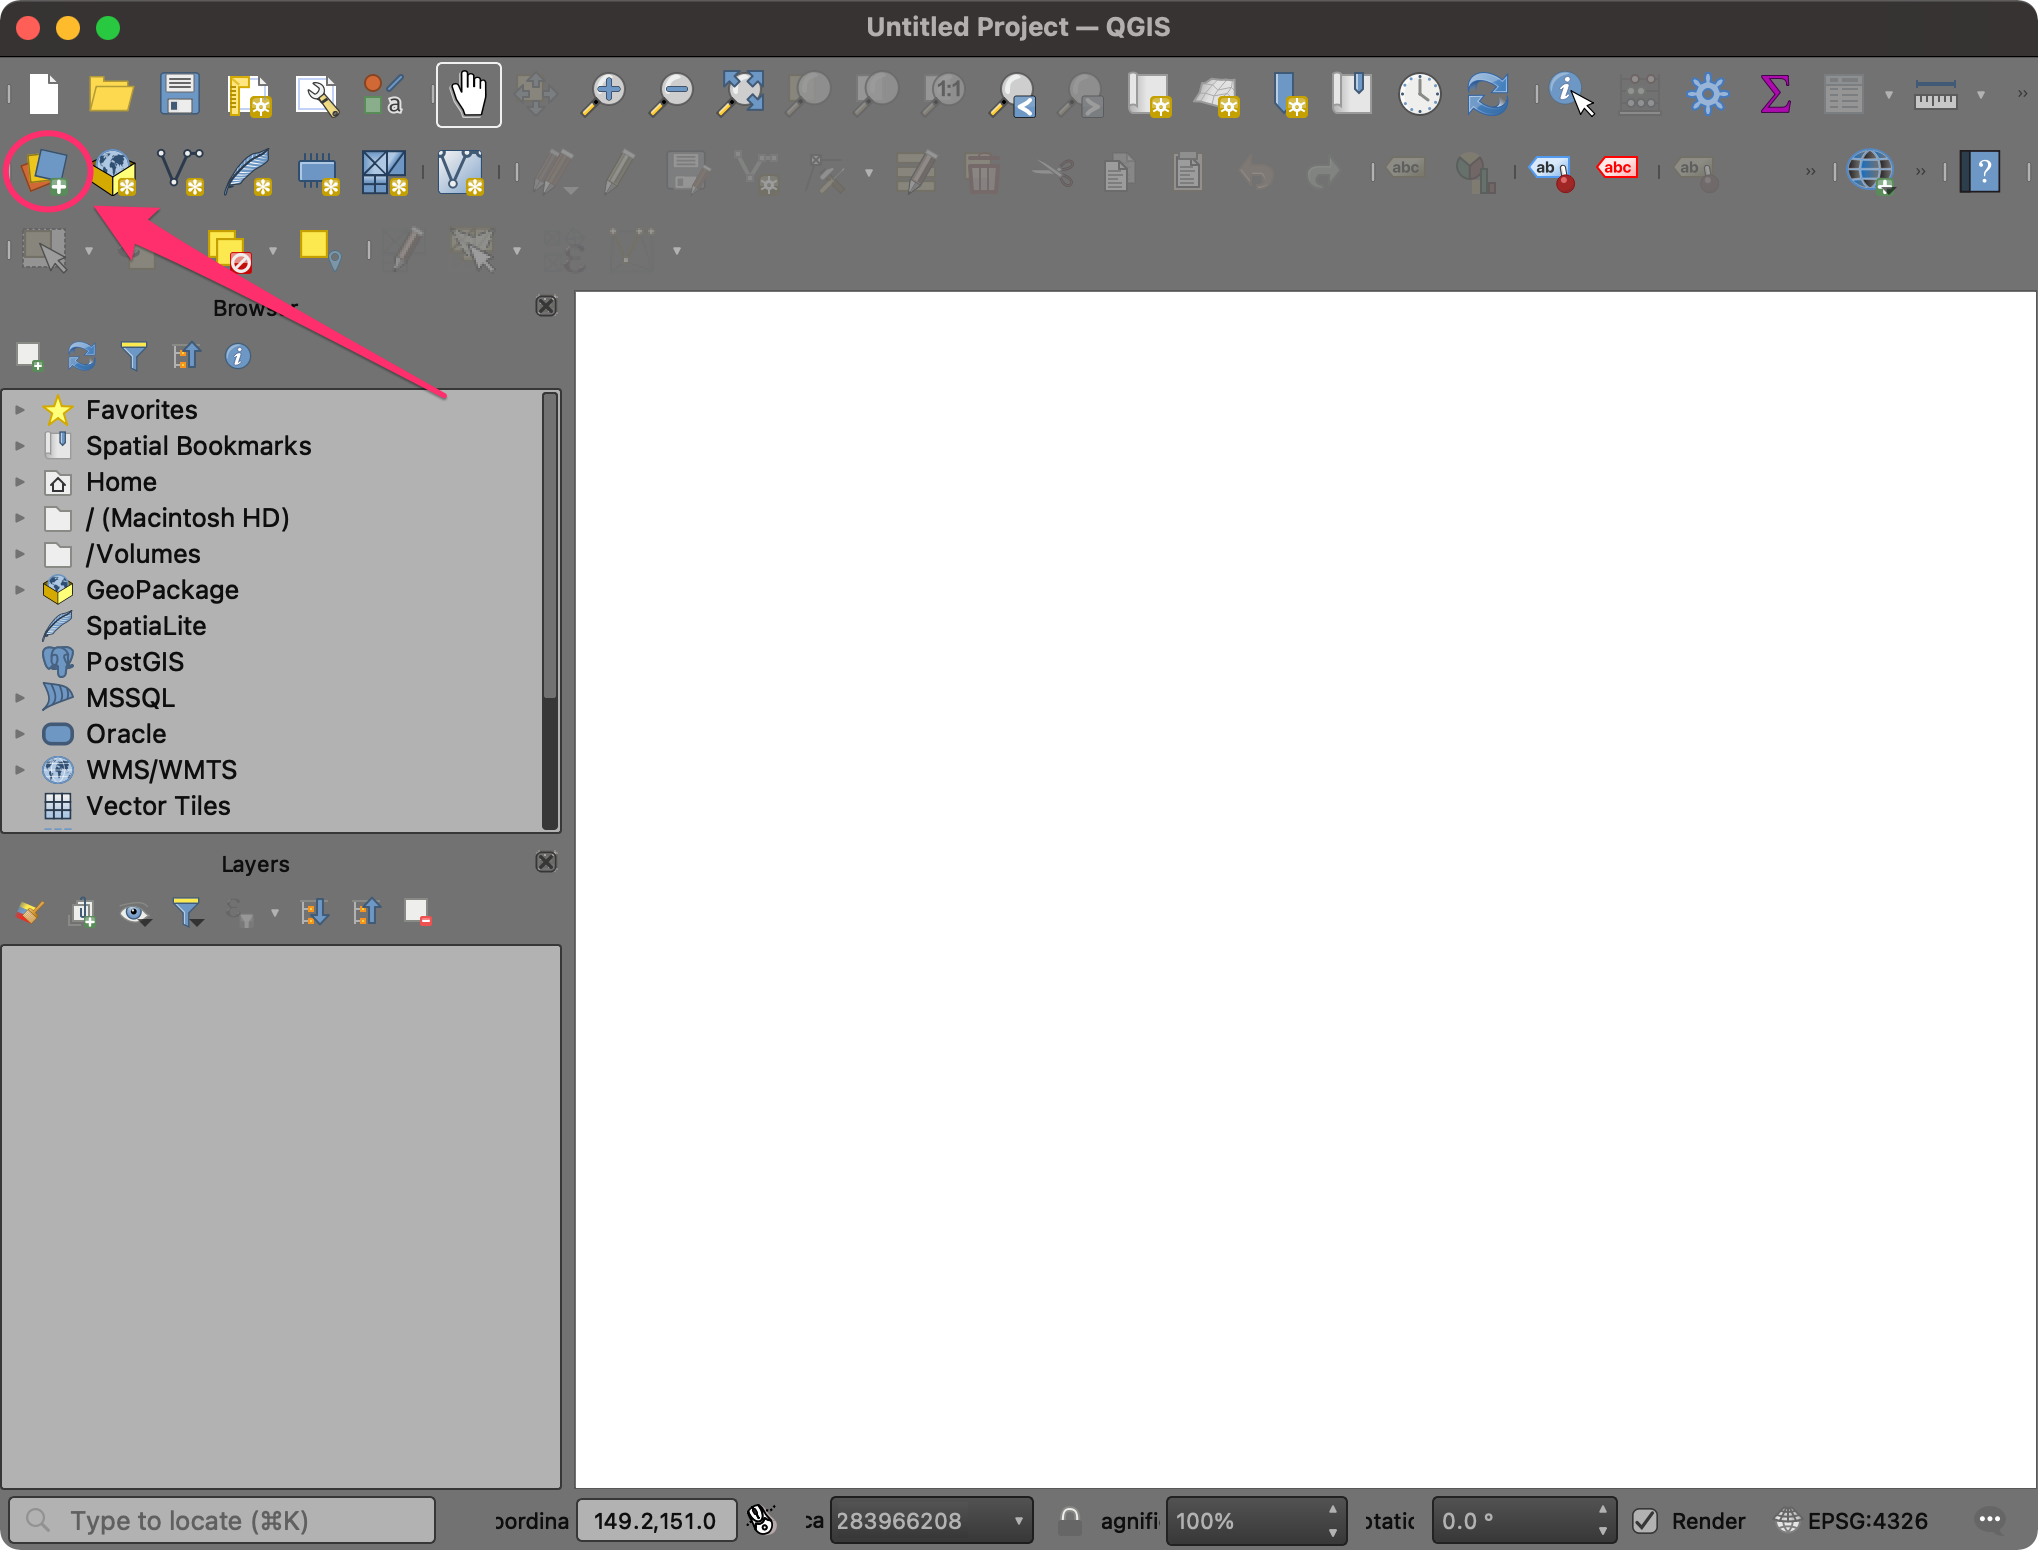Expand the /Volumes folder
Screen dimensions: 2038x1550
click(19, 554)
